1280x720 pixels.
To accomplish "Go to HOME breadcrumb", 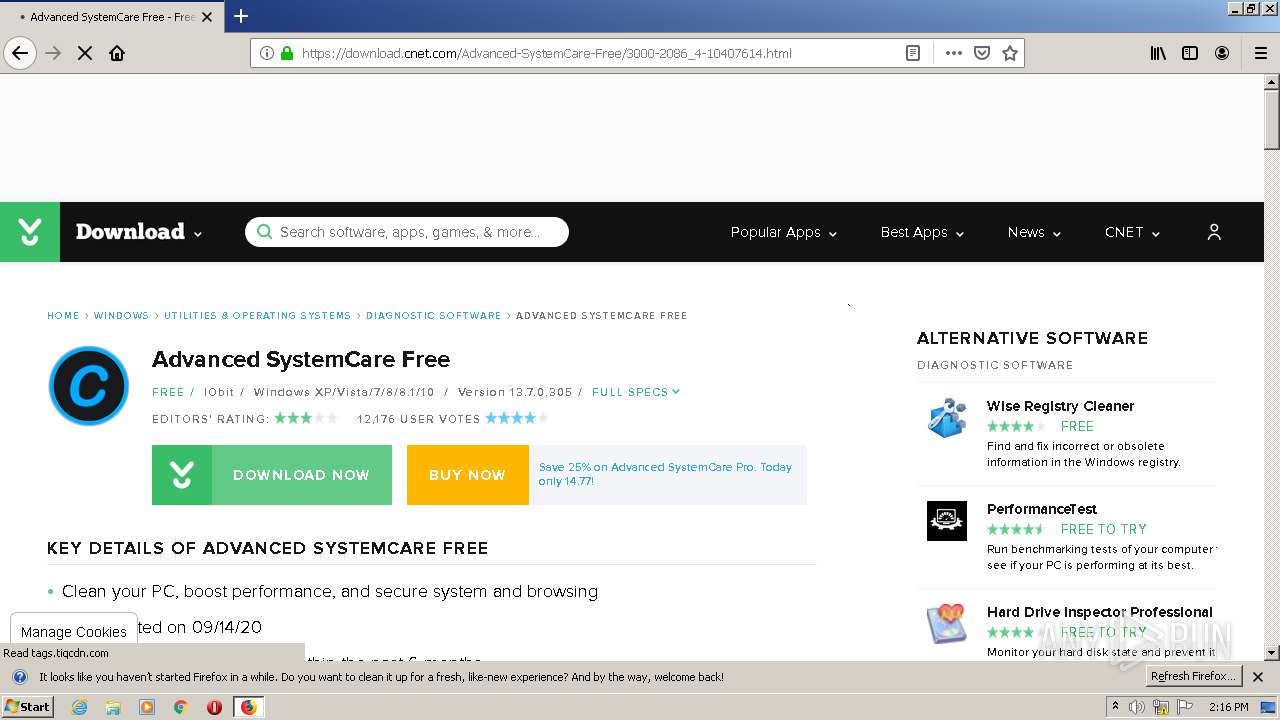I will 63,316.
